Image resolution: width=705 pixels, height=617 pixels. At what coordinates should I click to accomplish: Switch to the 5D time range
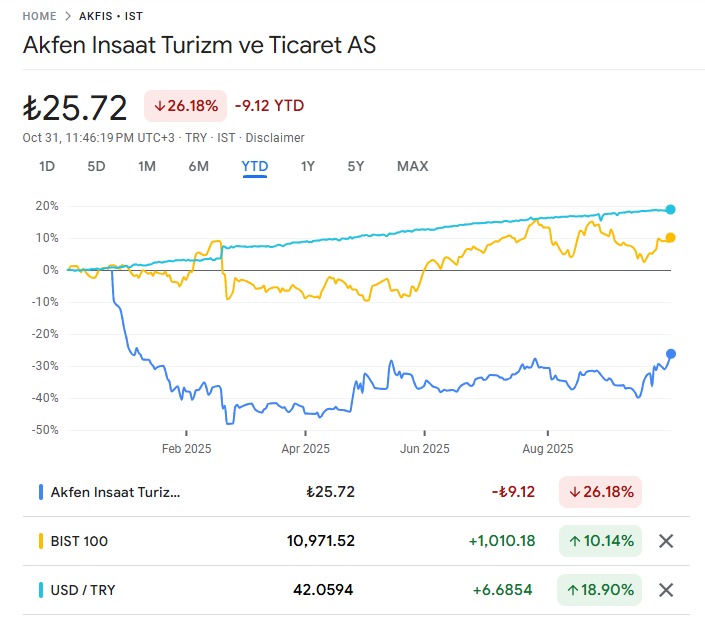pyautogui.click(x=96, y=166)
